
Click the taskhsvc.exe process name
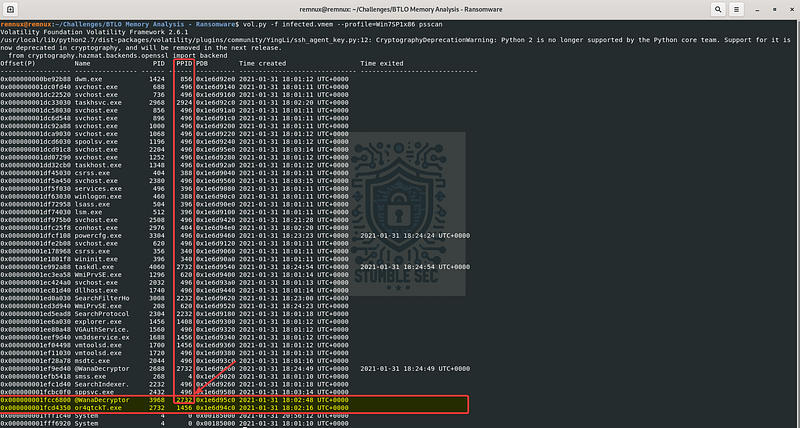click(x=98, y=103)
